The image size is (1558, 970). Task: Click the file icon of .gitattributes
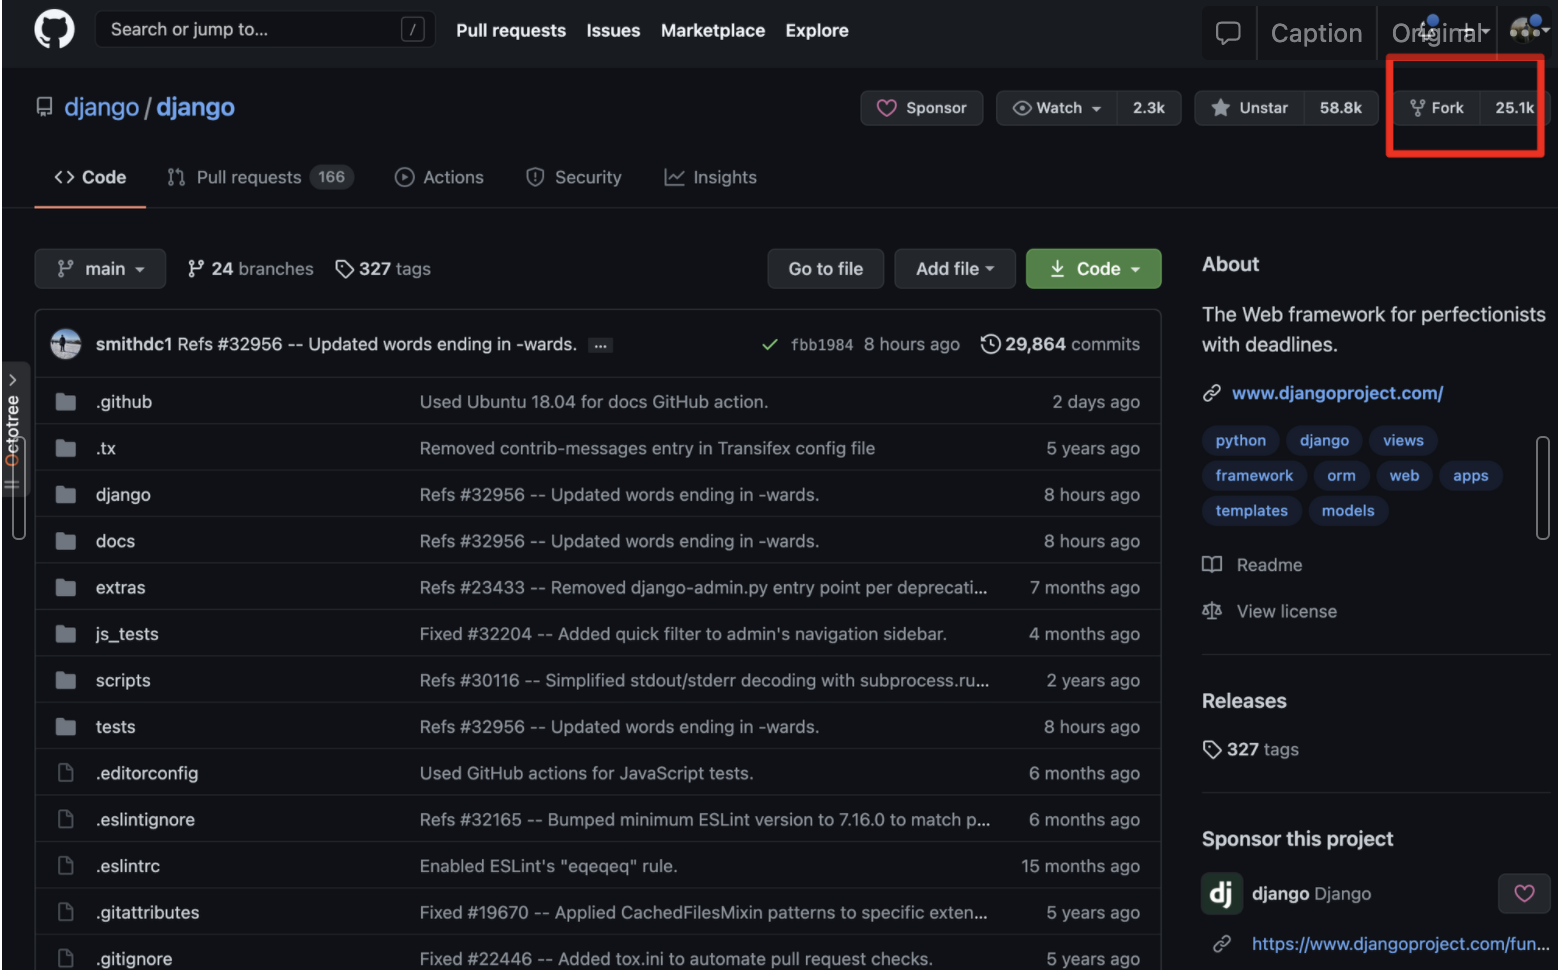[x=66, y=912]
